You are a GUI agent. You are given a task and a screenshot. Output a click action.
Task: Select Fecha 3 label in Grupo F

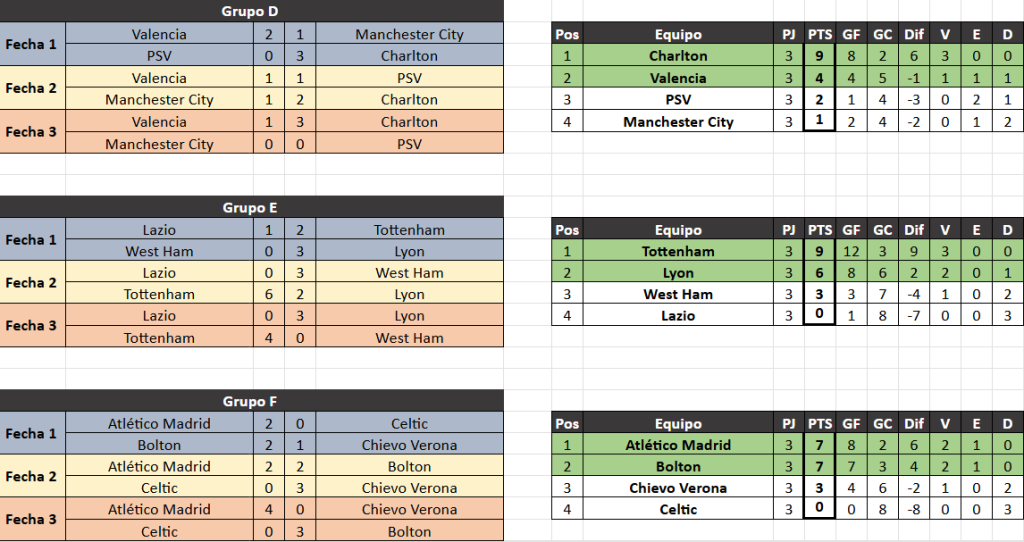(32, 520)
